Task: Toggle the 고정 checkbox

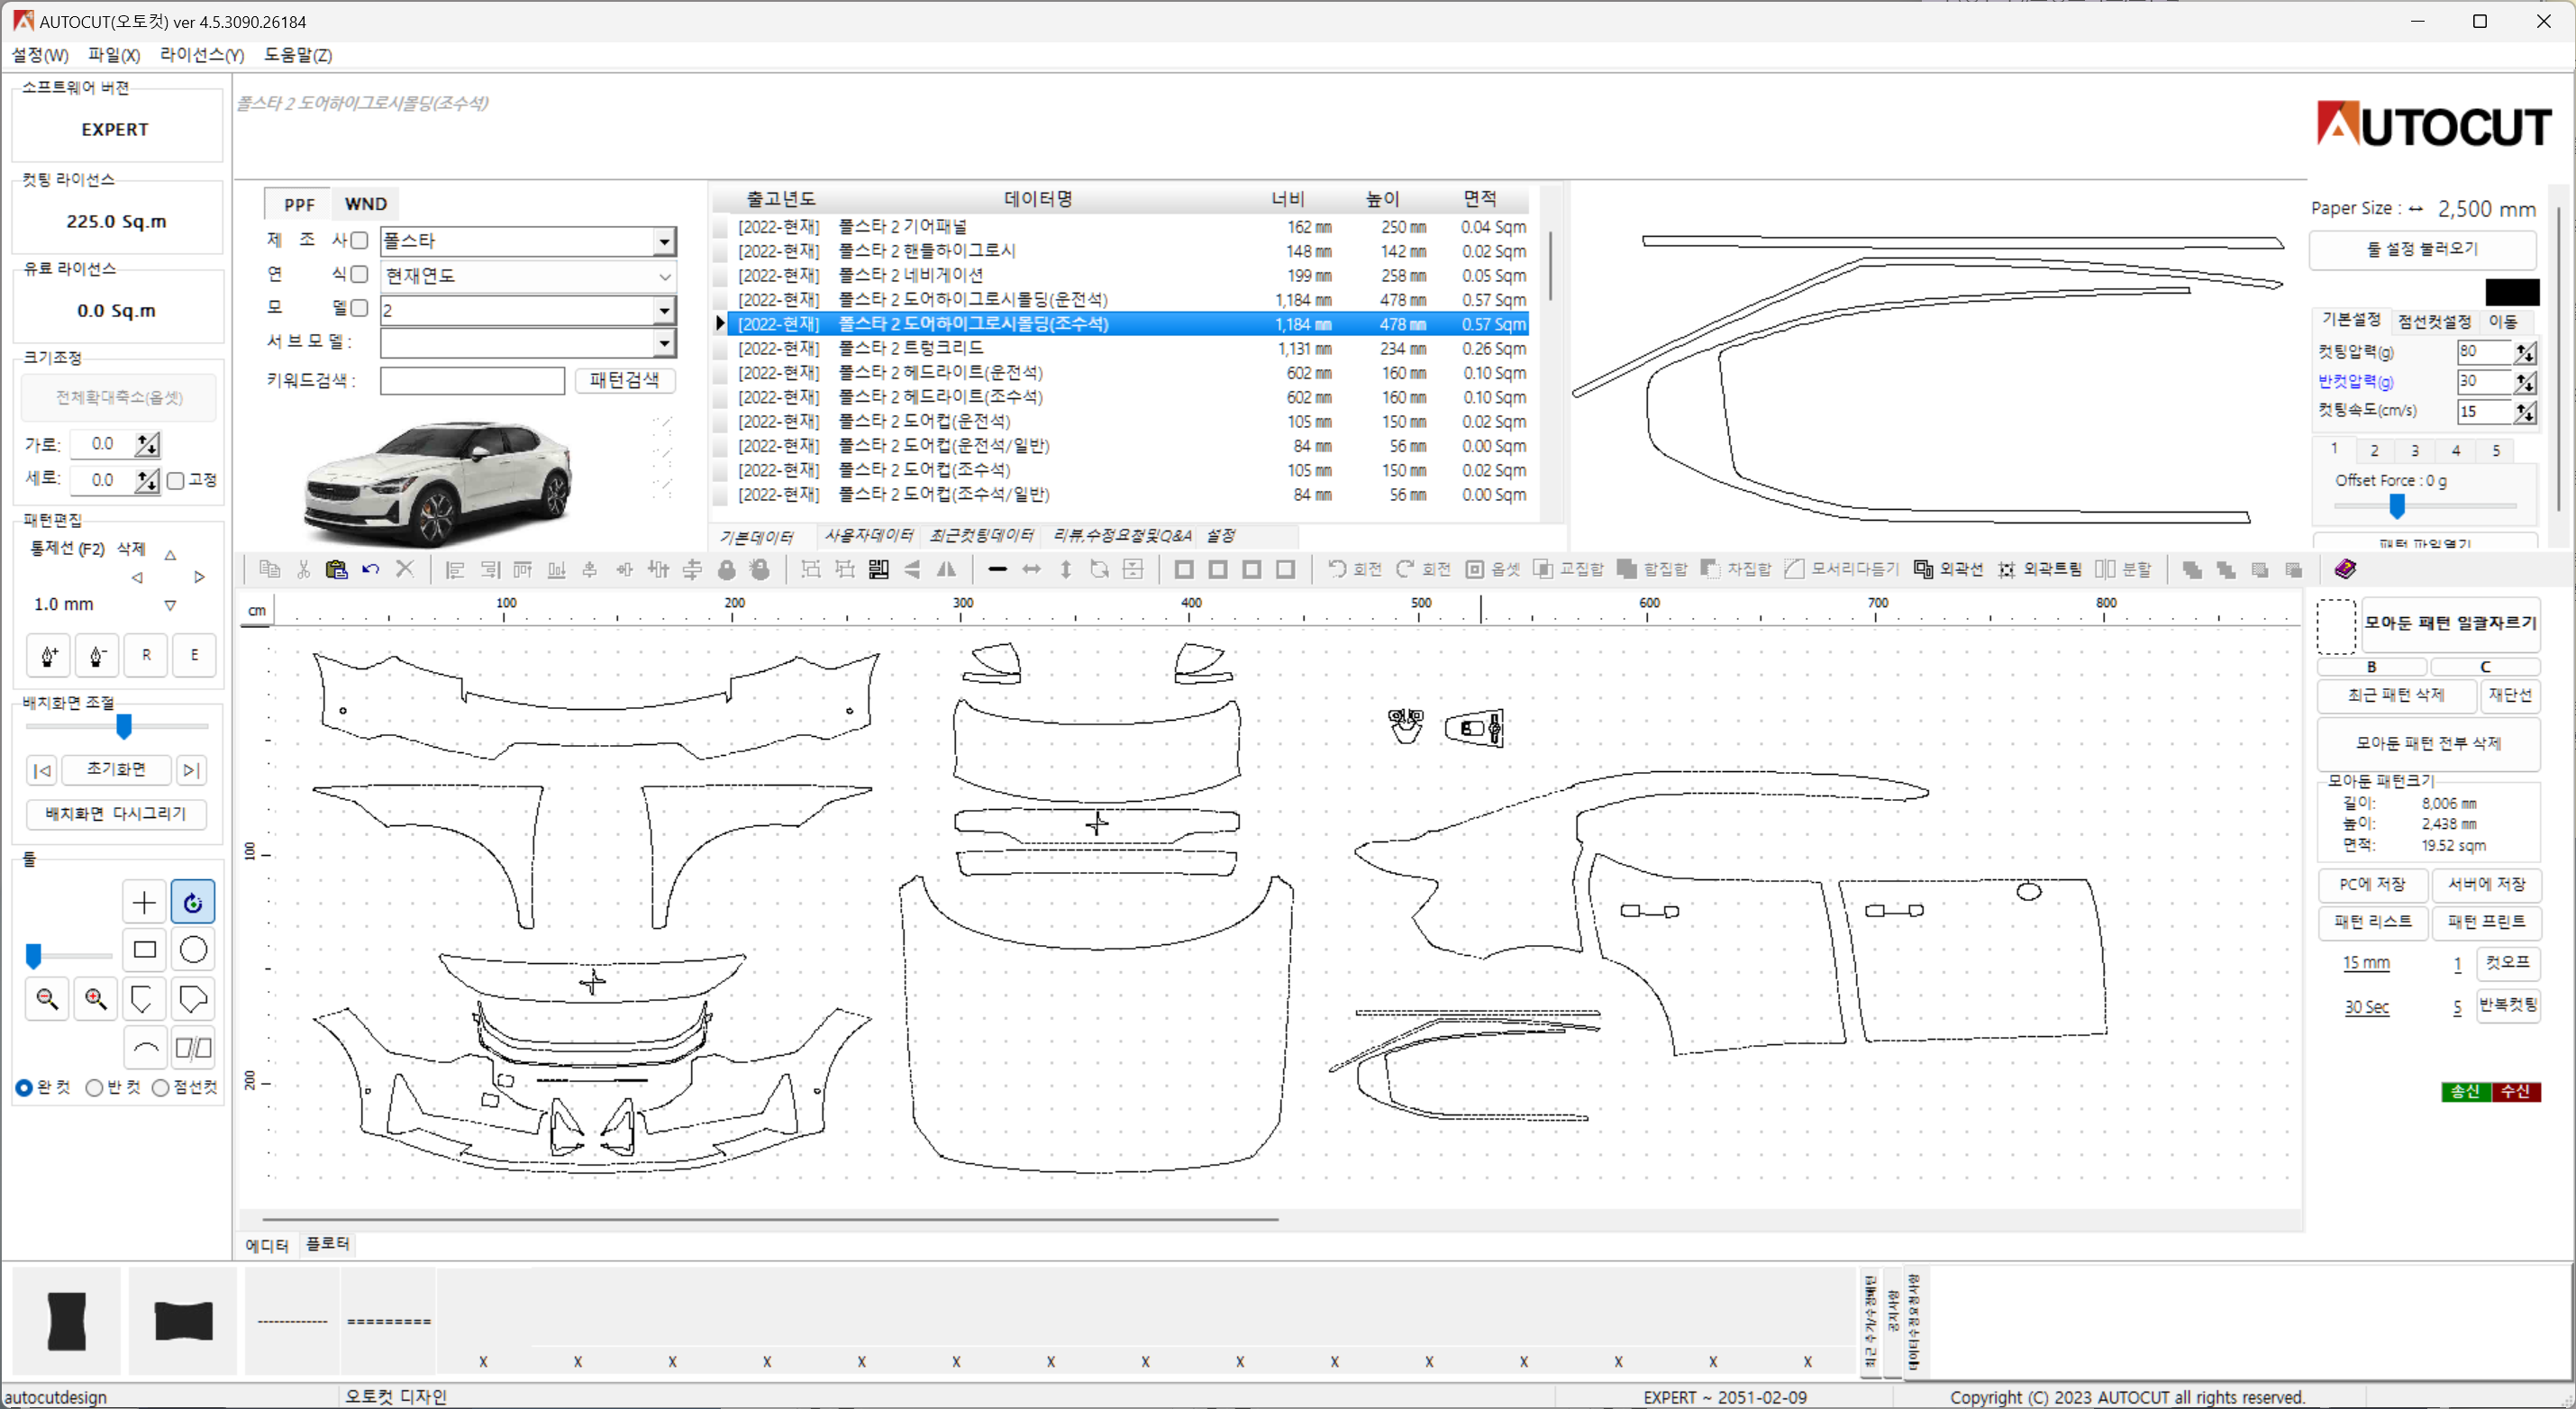Action: click(176, 481)
